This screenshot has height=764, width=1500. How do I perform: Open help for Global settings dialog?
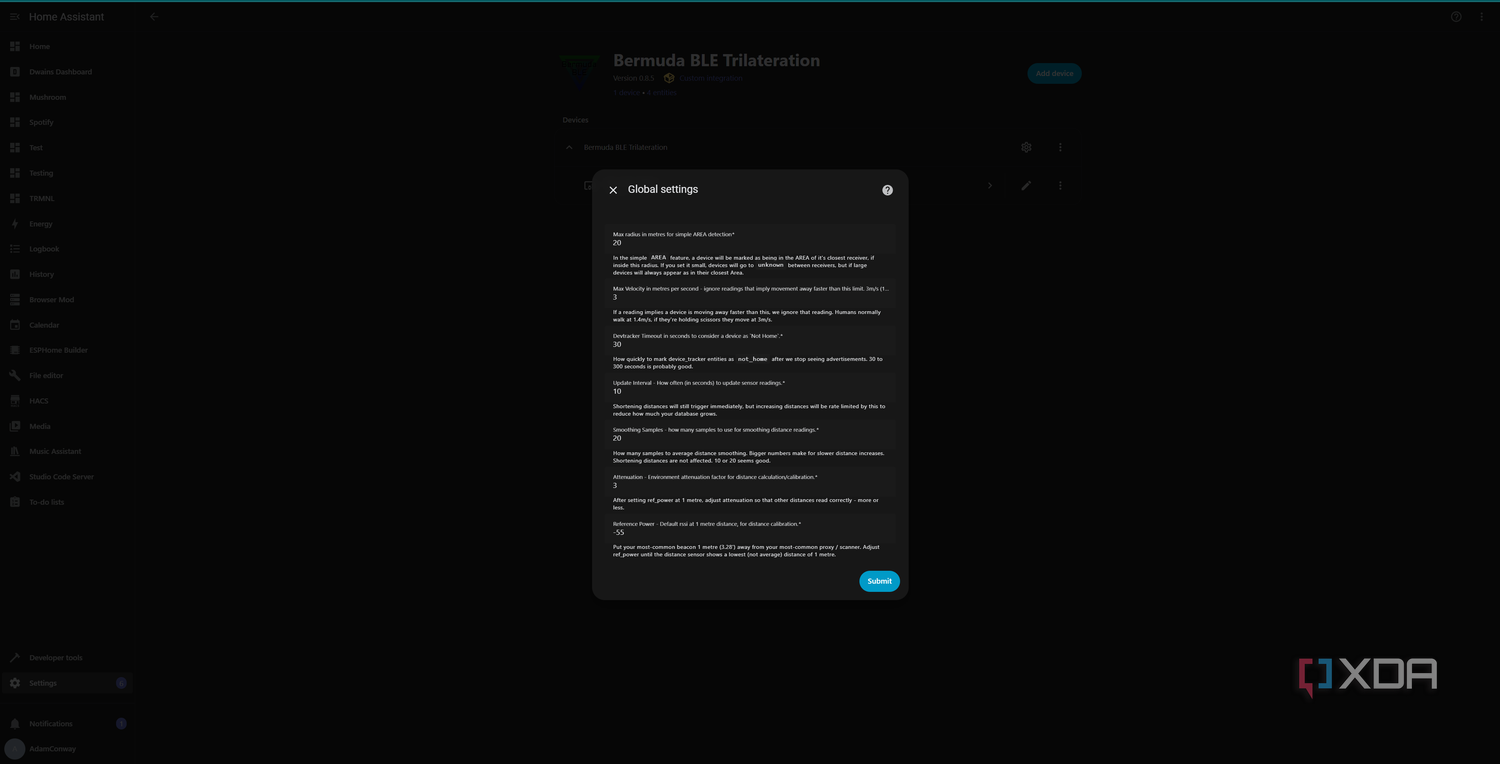click(887, 190)
